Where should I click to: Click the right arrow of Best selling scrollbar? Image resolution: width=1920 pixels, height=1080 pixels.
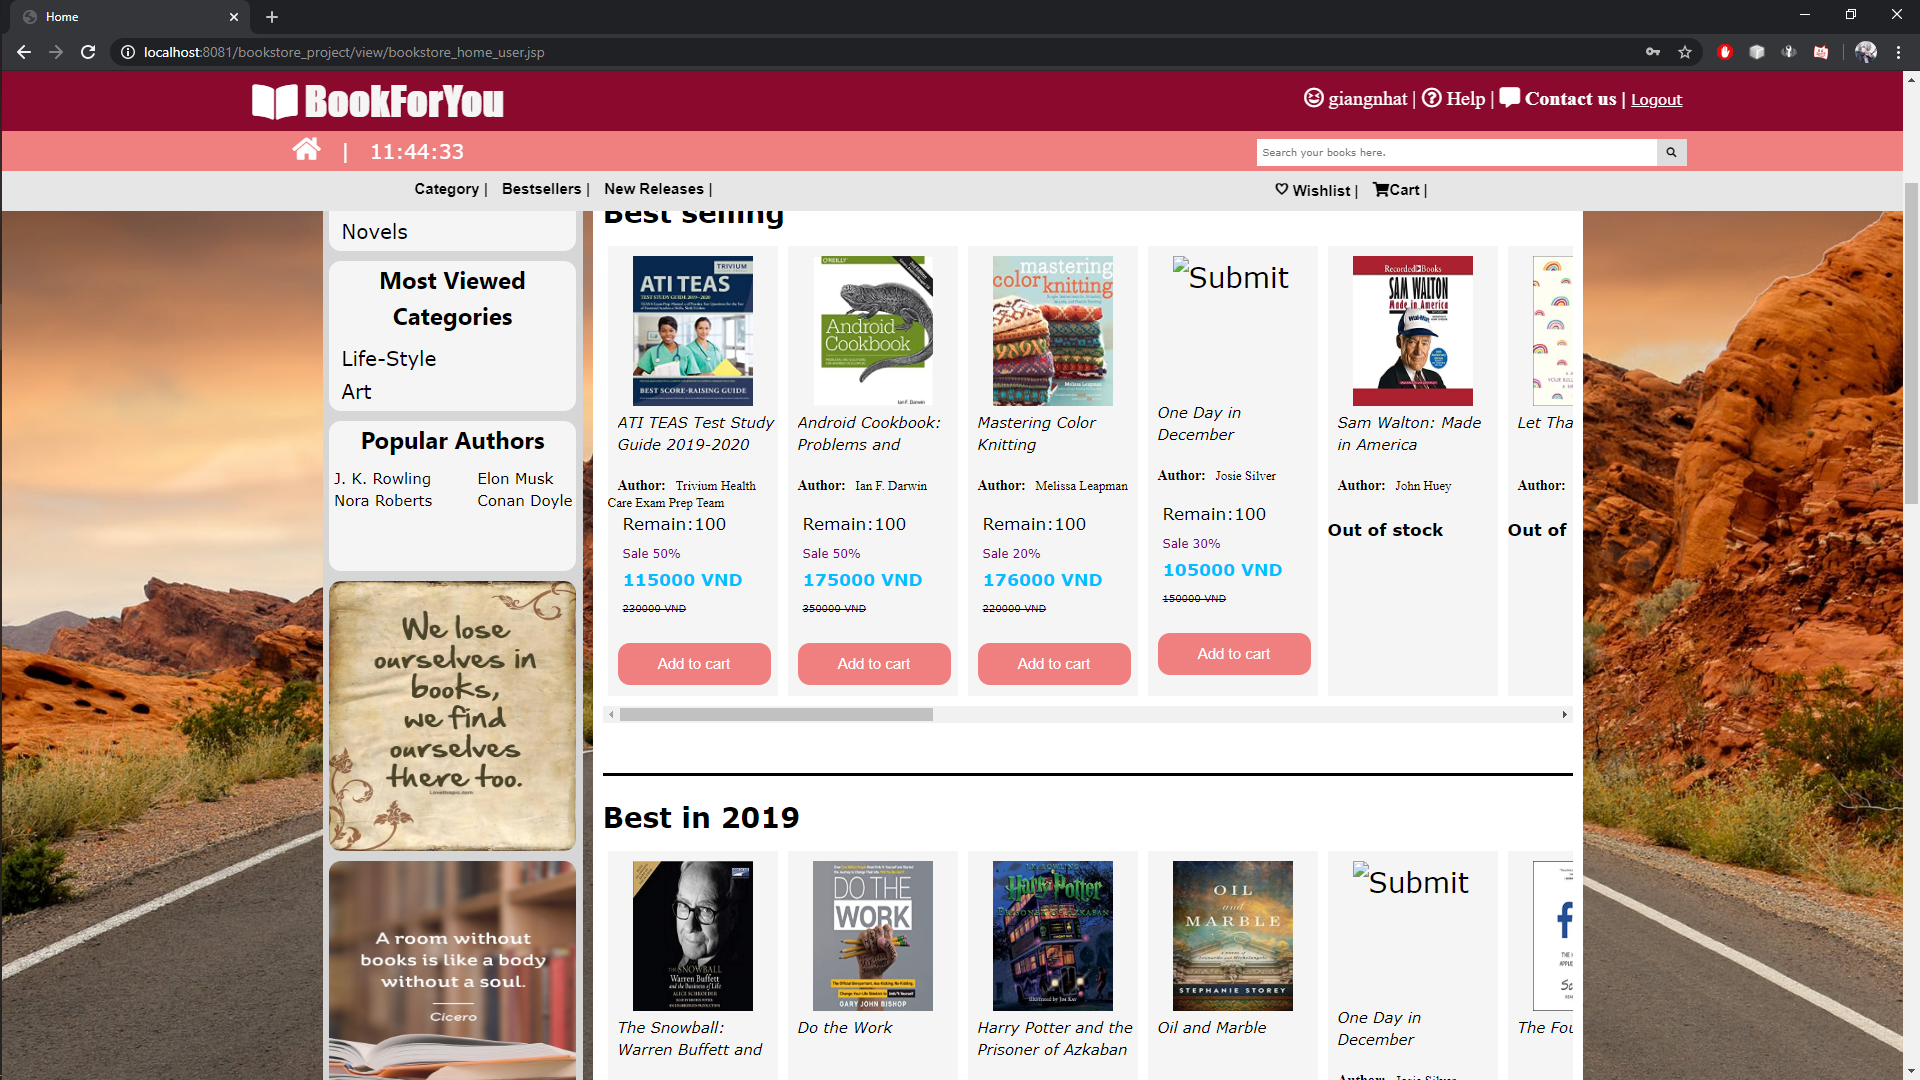click(x=1565, y=714)
